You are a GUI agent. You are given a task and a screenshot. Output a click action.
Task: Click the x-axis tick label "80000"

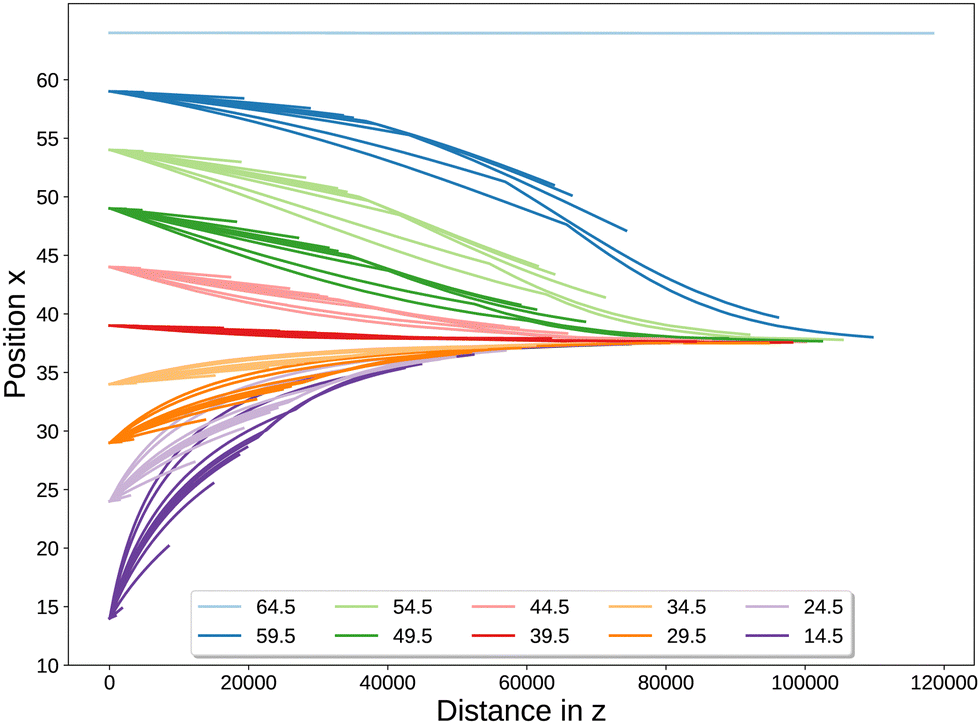tap(665, 683)
